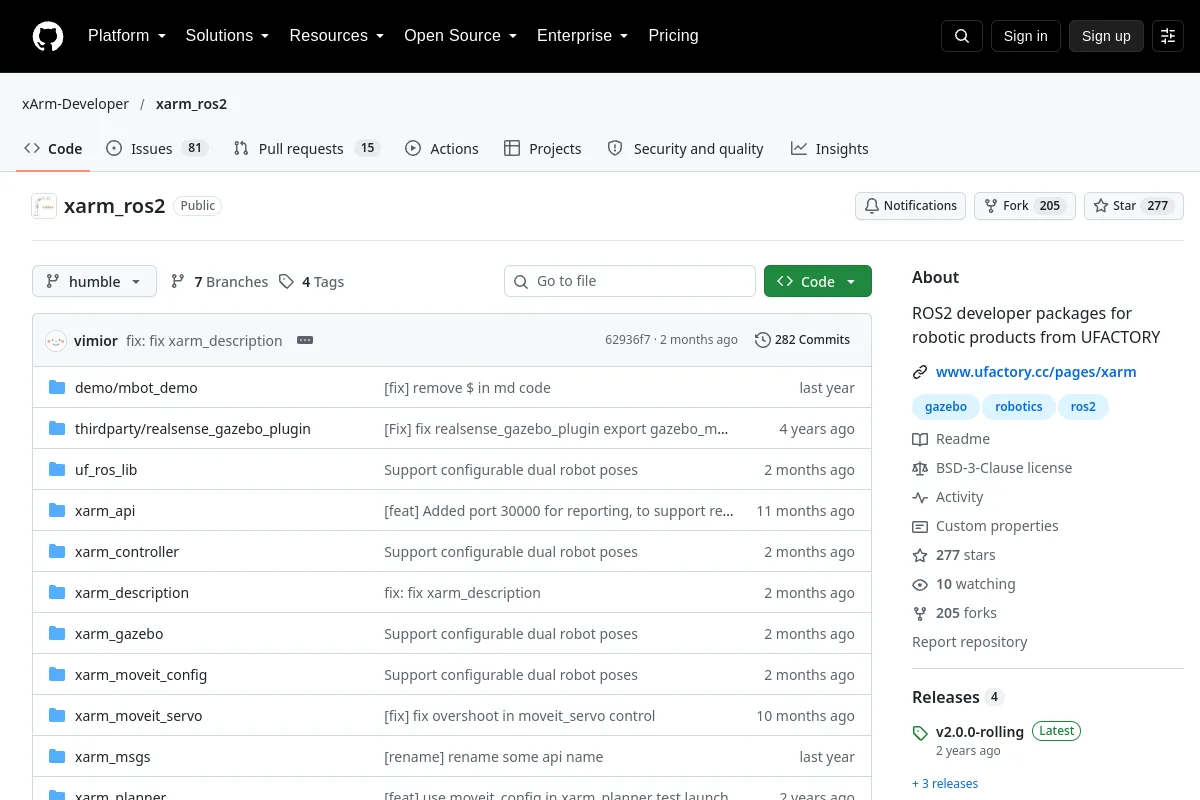Open the 282 Commits history link
The width and height of the screenshot is (1200, 800).
pyautogui.click(x=802, y=340)
